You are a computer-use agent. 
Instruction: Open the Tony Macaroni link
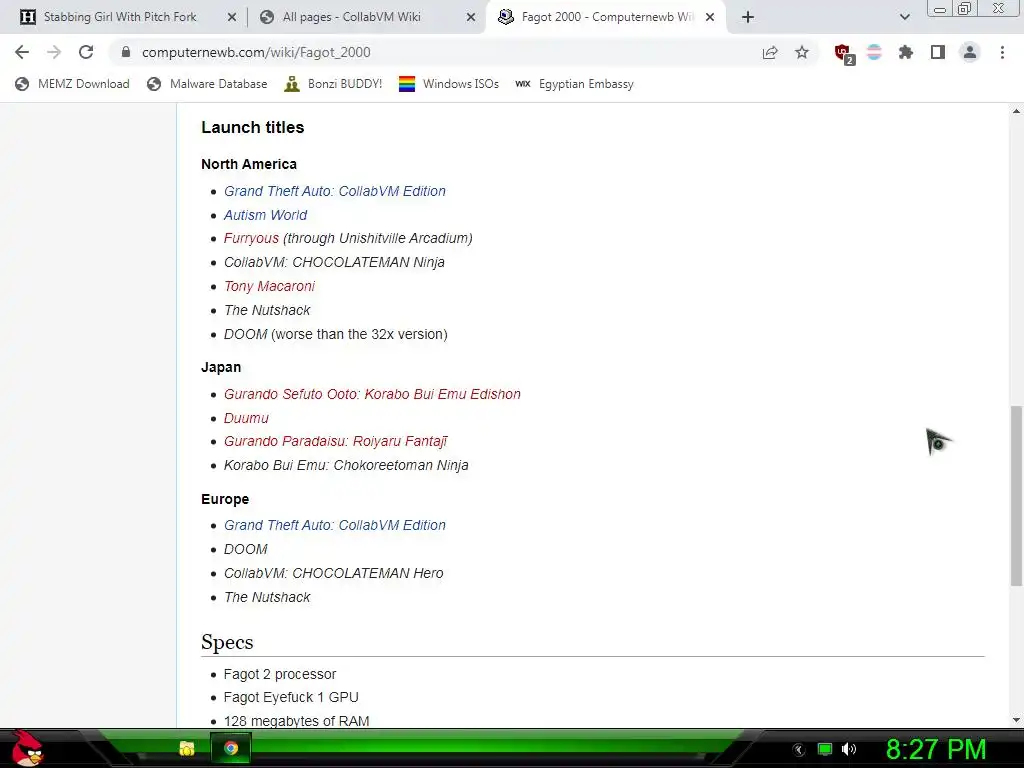(x=269, y=286)
